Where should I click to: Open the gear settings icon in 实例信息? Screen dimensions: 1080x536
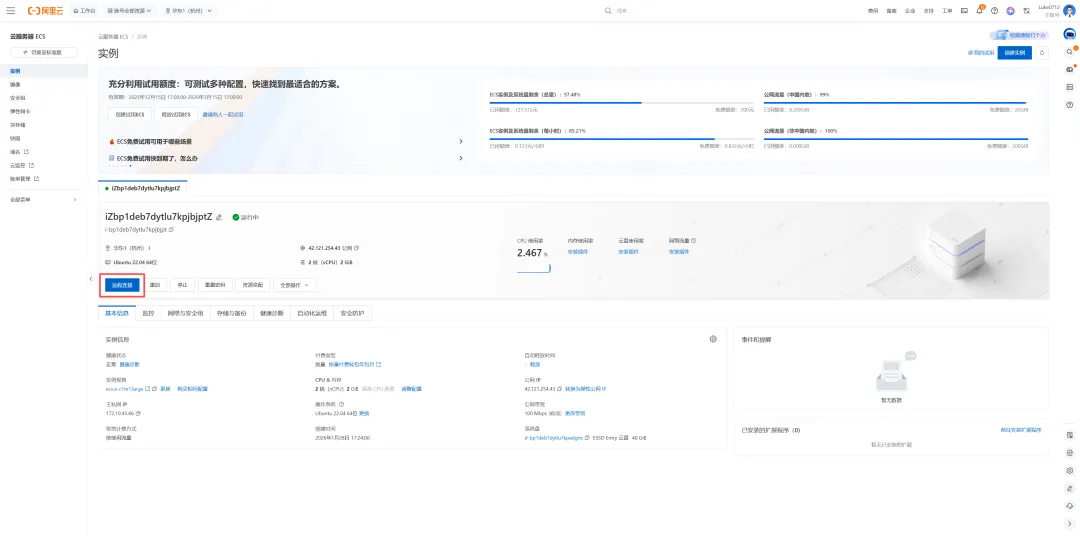[714, 339]
